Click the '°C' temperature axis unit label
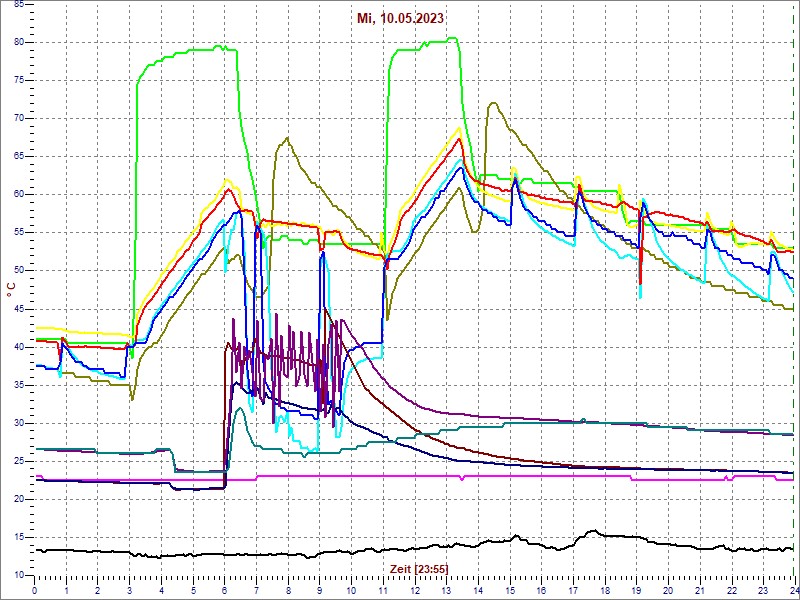The height and width of the screenshot is (600, 800). pyautogui.click(x=11, y=290)
